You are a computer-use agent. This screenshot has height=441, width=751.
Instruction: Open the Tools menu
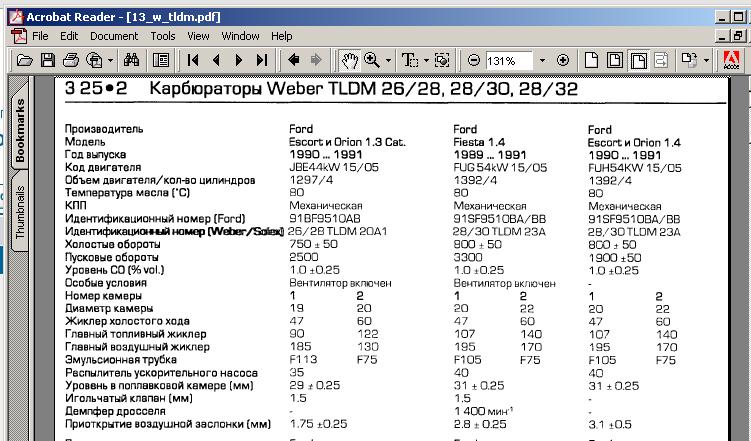pos(163,36)
